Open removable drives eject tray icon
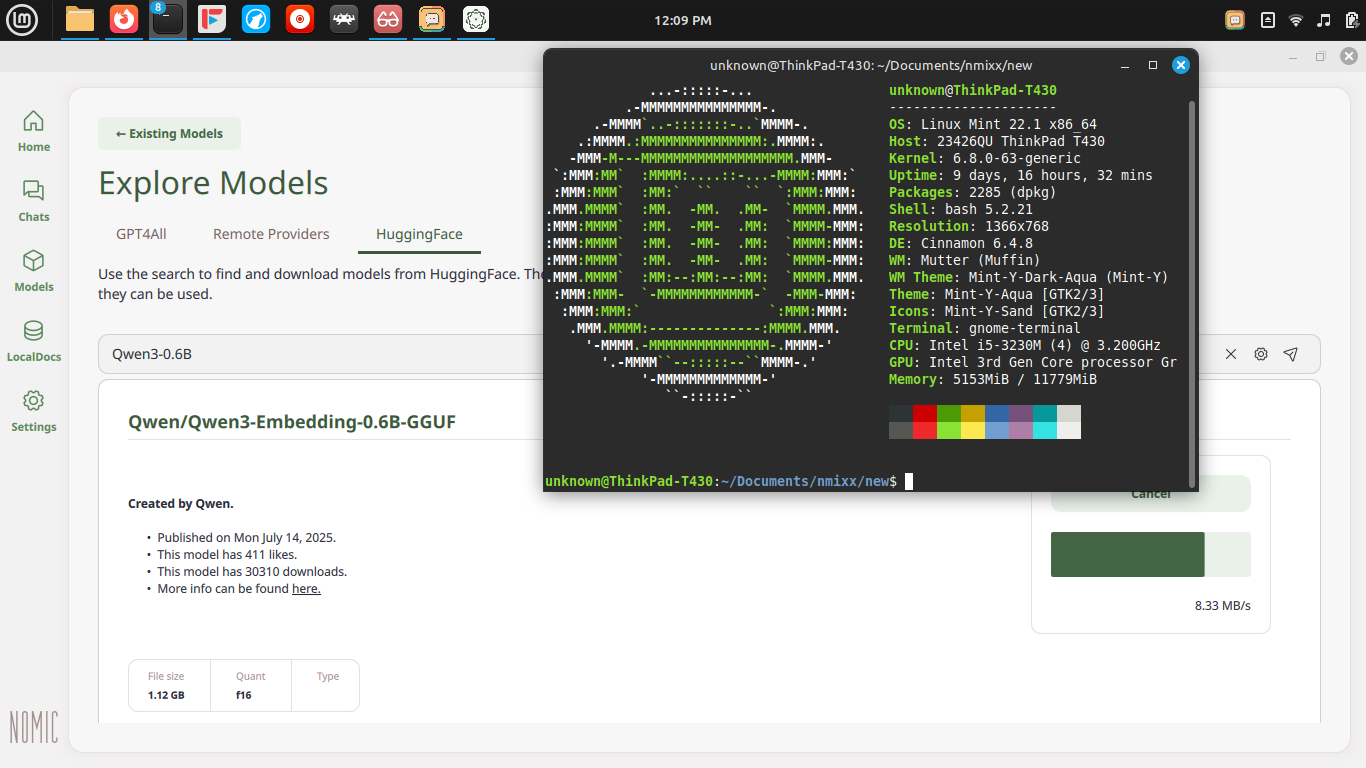Image resolution: width=1366 pixels, height=768 pixels. (1267, 20)
